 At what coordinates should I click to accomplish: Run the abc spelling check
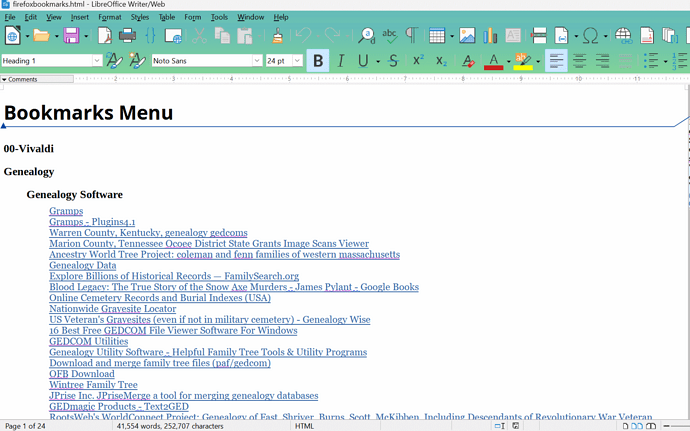(389, 36)
